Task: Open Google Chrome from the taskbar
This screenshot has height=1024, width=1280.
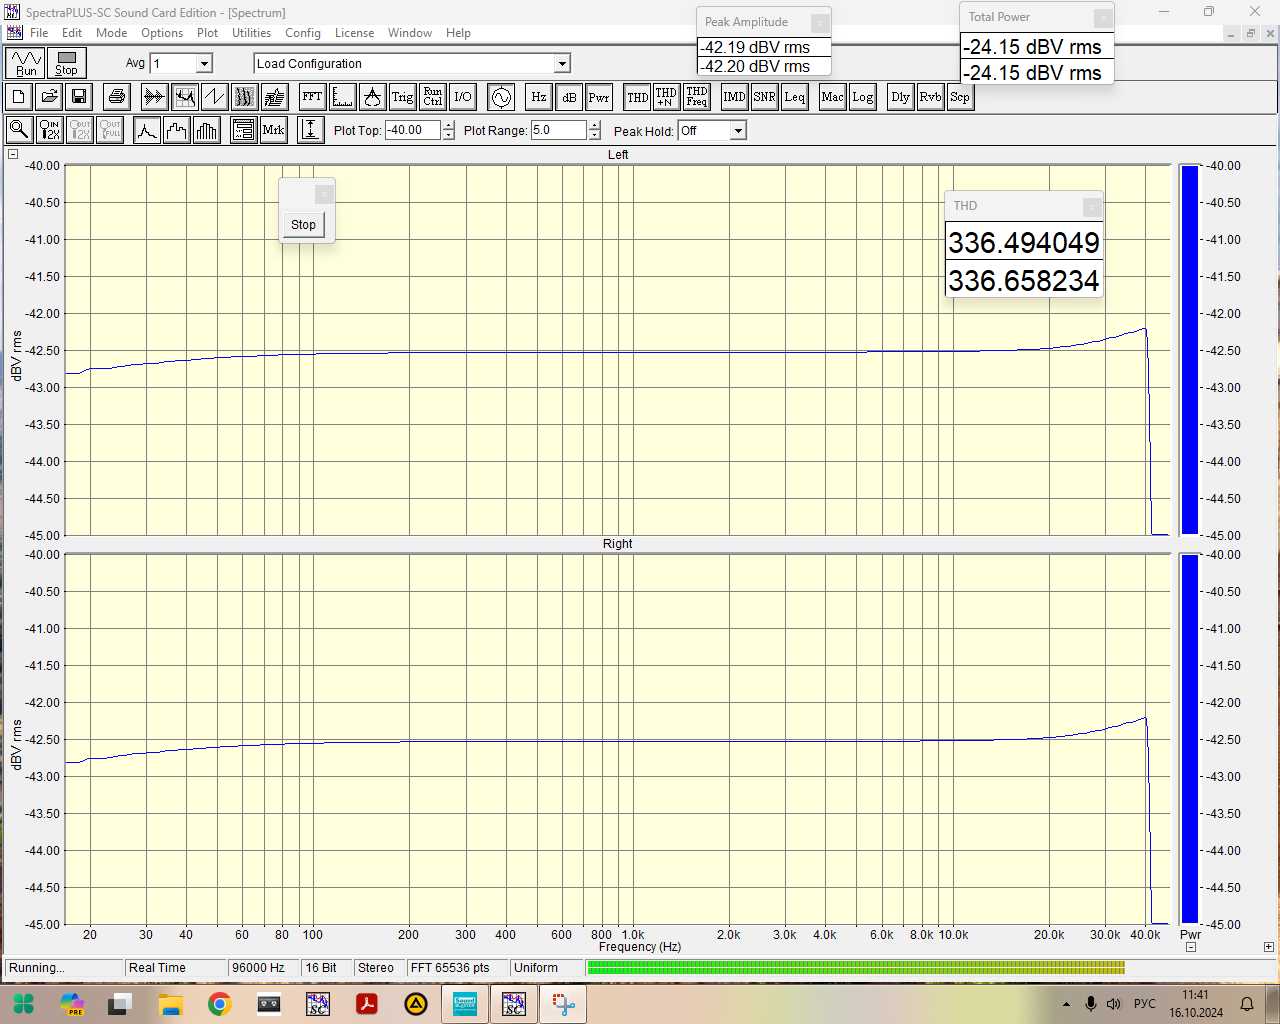Action: [220, 1004]
